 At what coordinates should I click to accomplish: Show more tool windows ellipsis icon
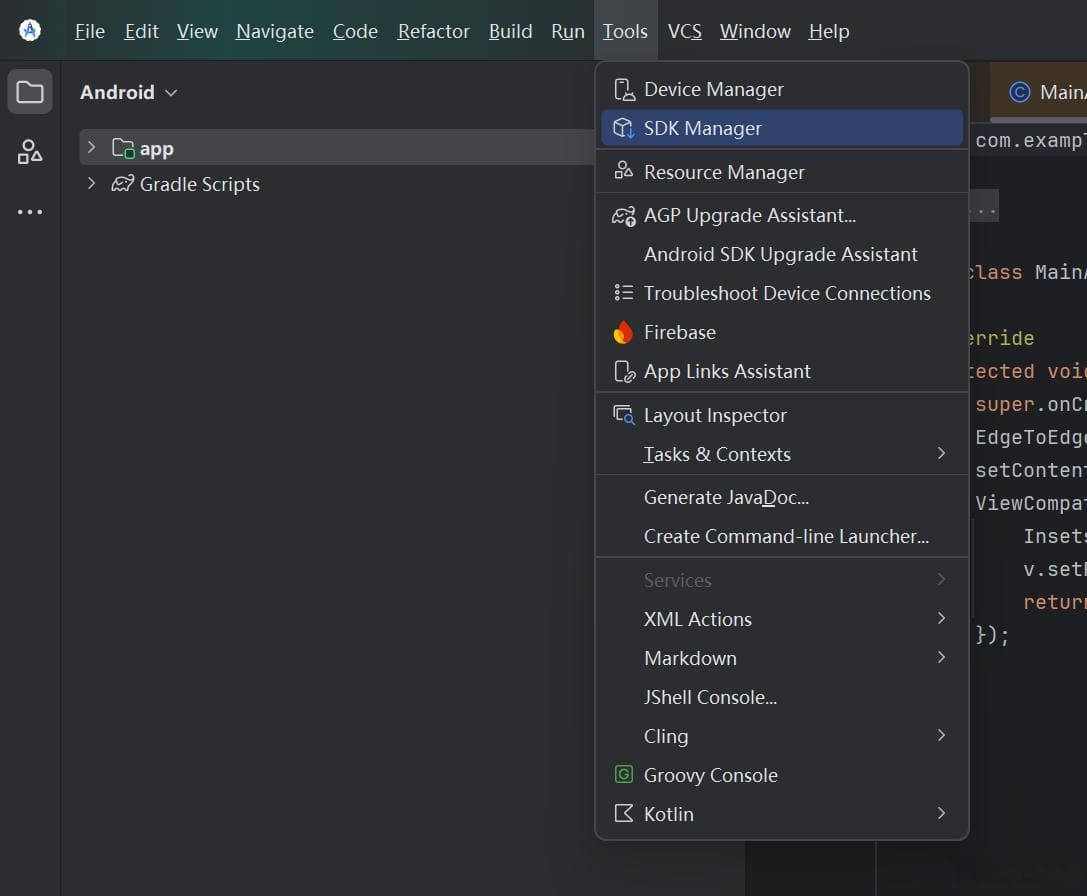click(30, 212)
